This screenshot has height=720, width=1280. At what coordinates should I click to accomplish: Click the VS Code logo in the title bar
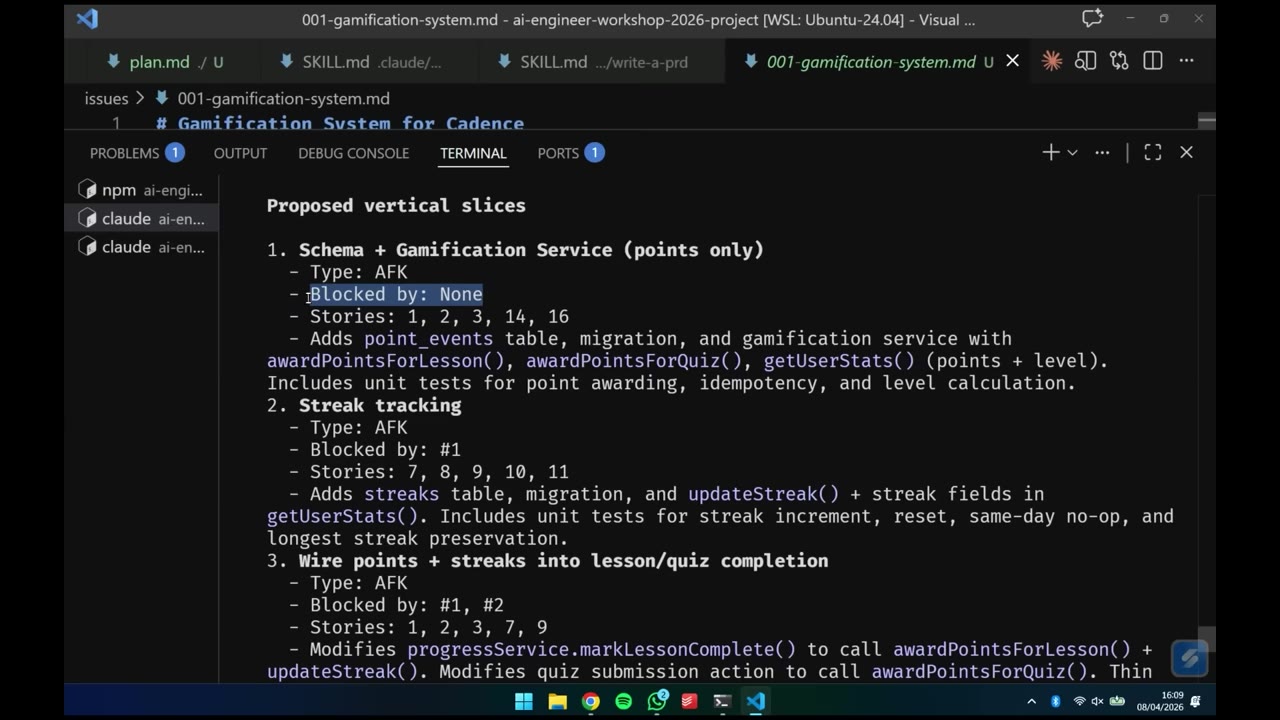click(x=87, y=19)
